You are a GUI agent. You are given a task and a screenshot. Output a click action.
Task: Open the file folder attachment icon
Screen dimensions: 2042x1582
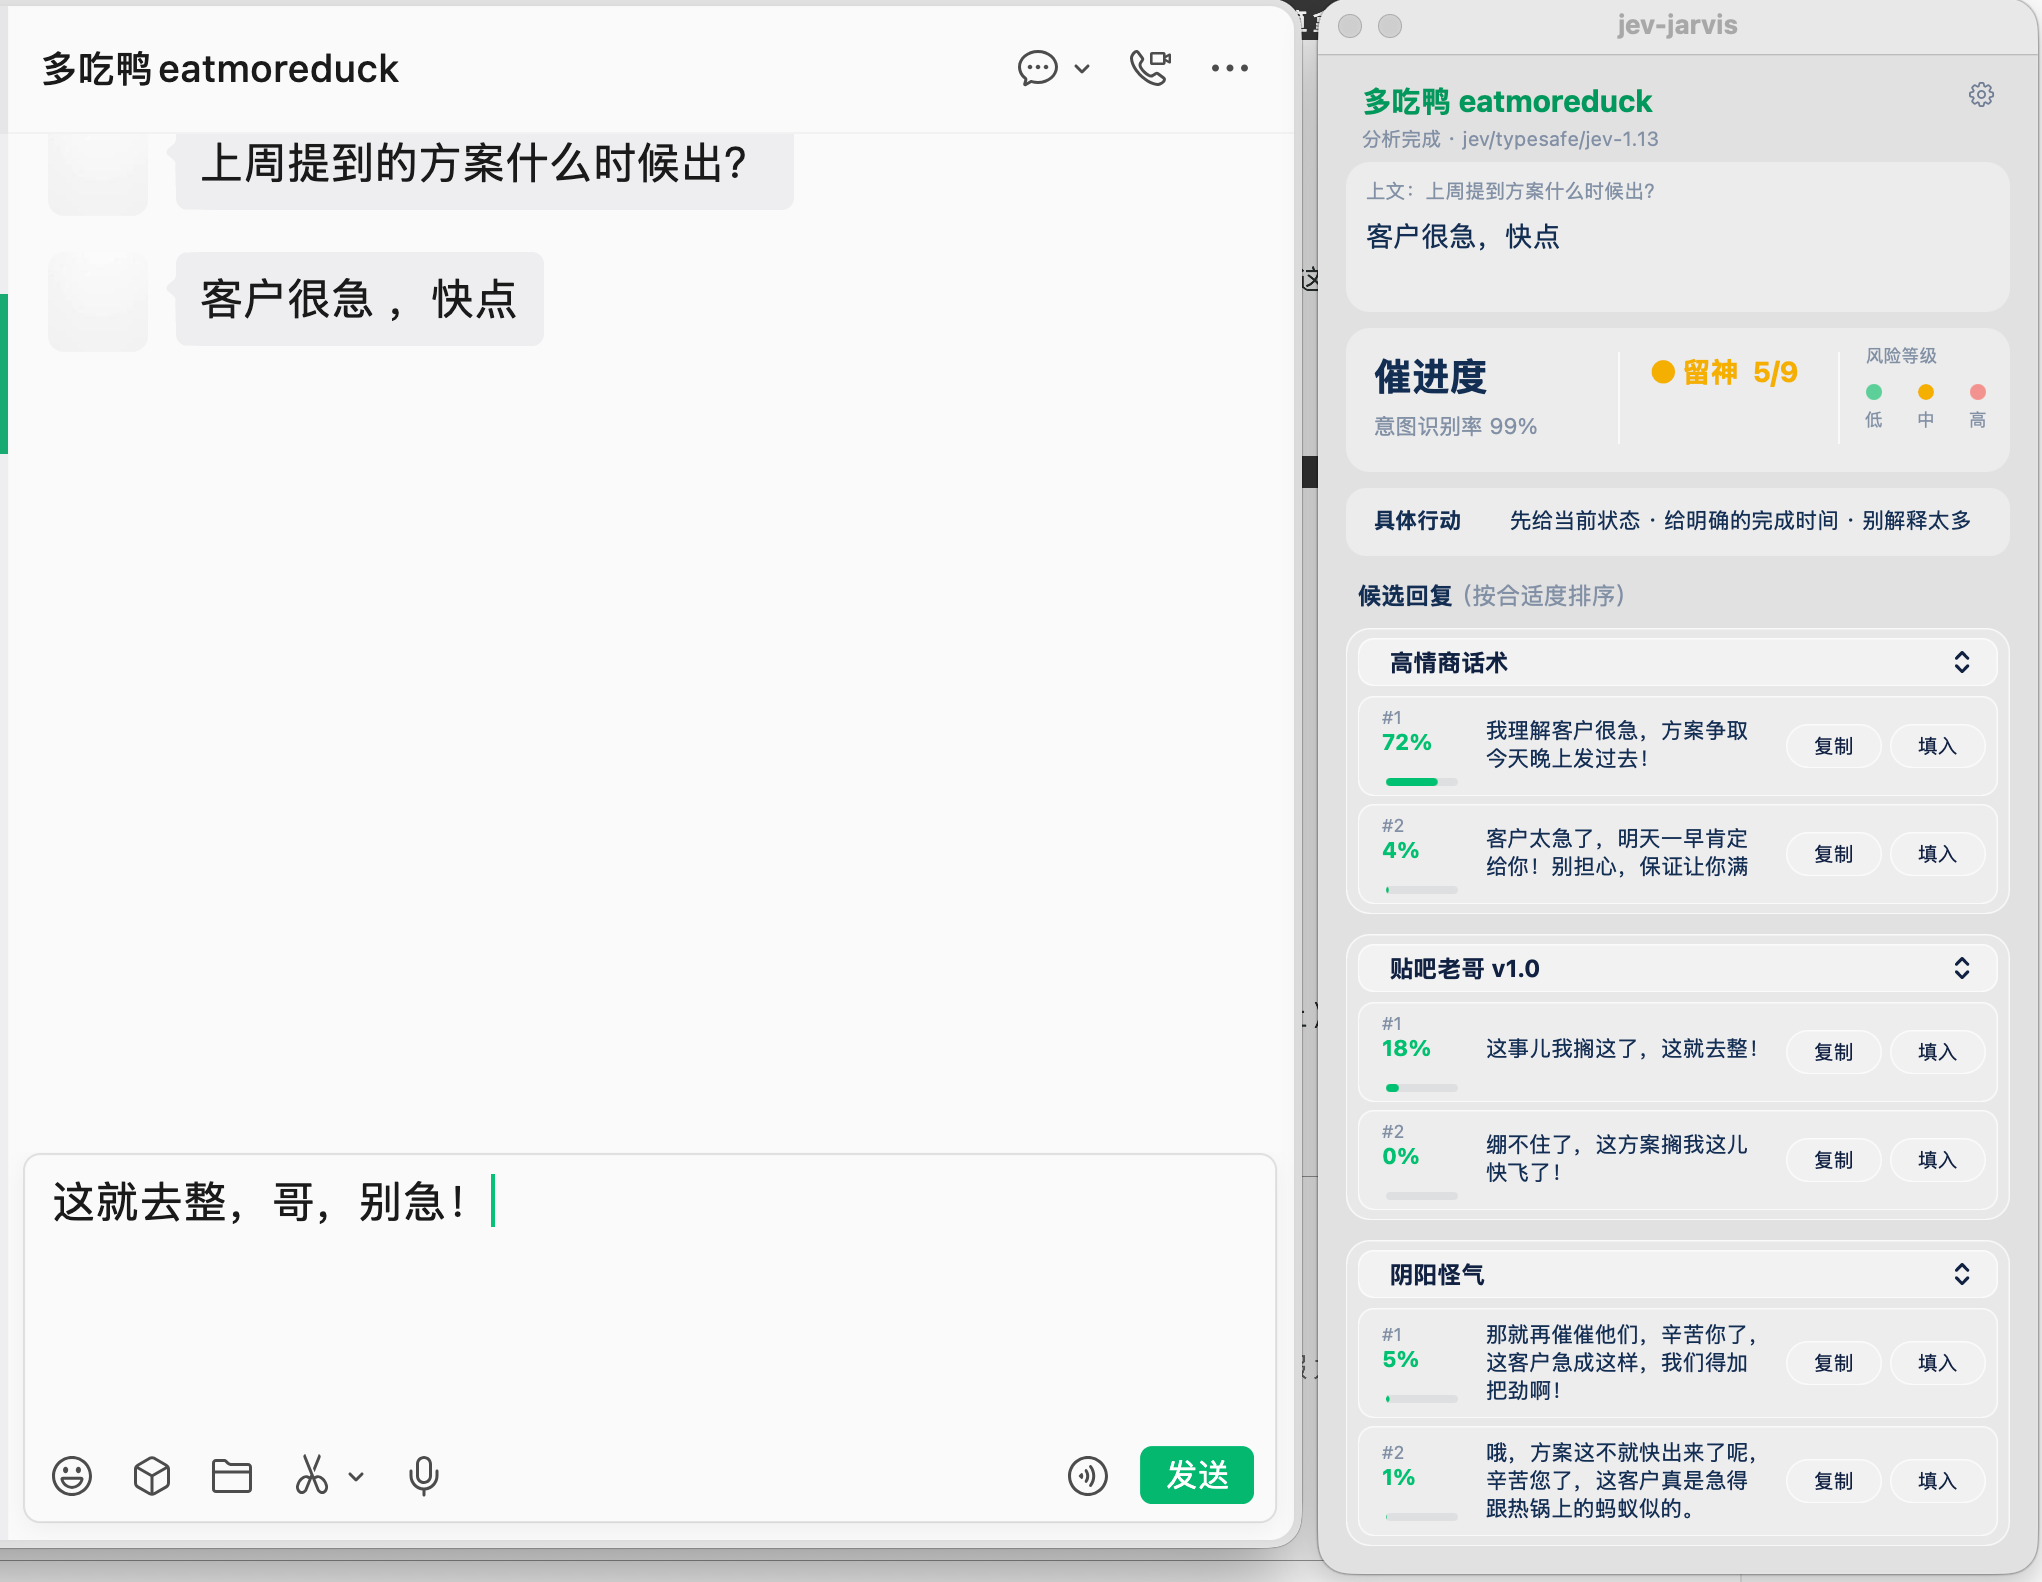[x=232, y=1475]
